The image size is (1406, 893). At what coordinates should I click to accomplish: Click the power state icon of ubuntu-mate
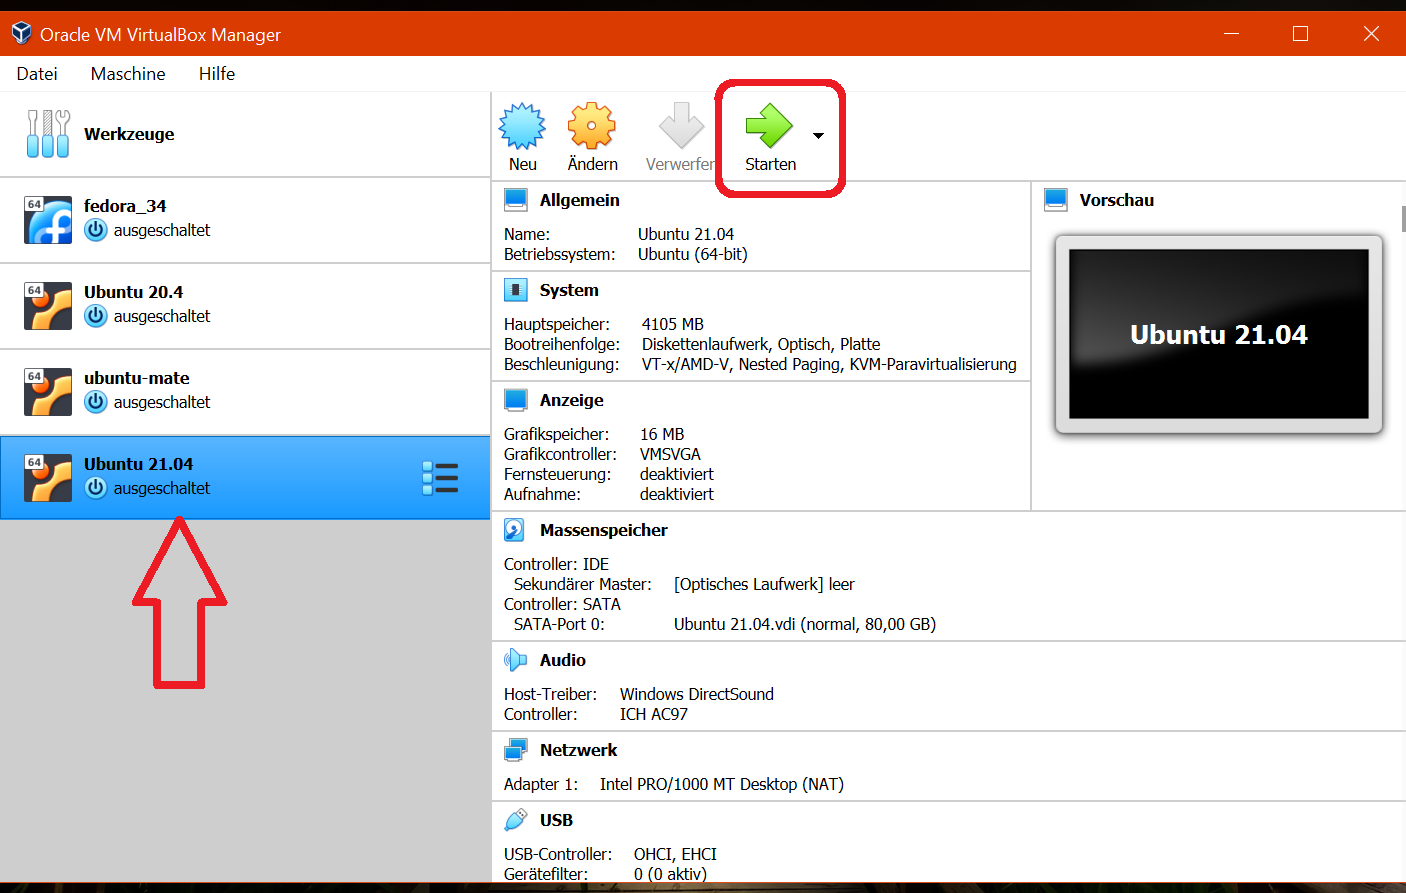click(96, 402)
